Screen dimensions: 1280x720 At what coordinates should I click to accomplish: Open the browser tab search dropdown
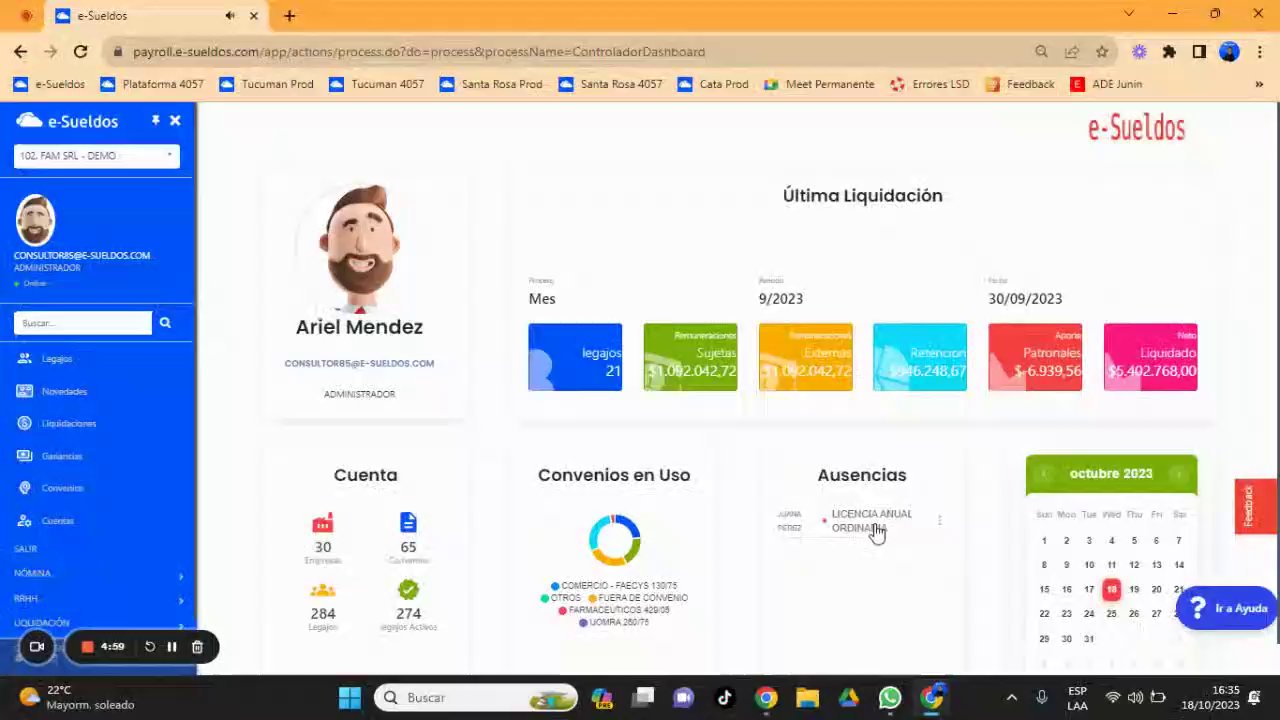(1129, 14)
